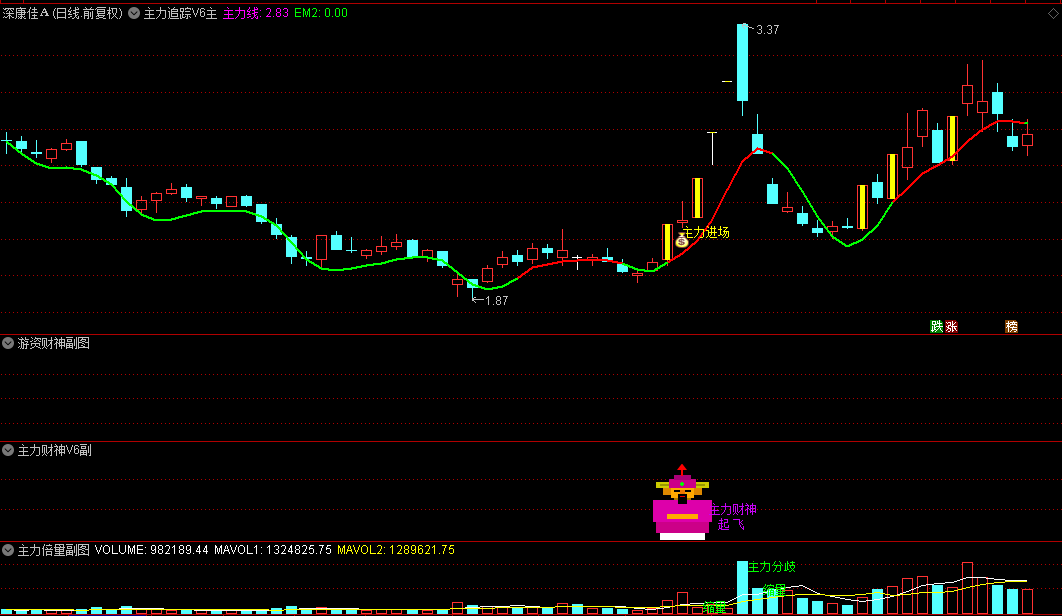1062x616 pixels.
Task: Click the 主力进场 signal label
Action: pyautogui.click(x=707, y=232)
